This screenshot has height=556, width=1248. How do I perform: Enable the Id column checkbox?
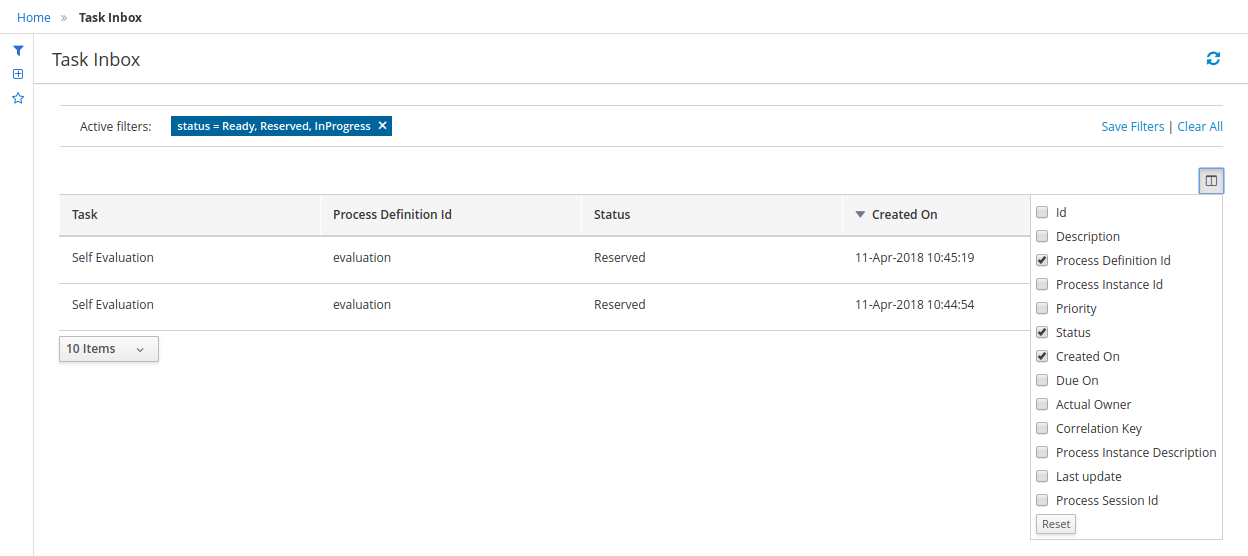pyautogui.click(x=1042, y=213)
